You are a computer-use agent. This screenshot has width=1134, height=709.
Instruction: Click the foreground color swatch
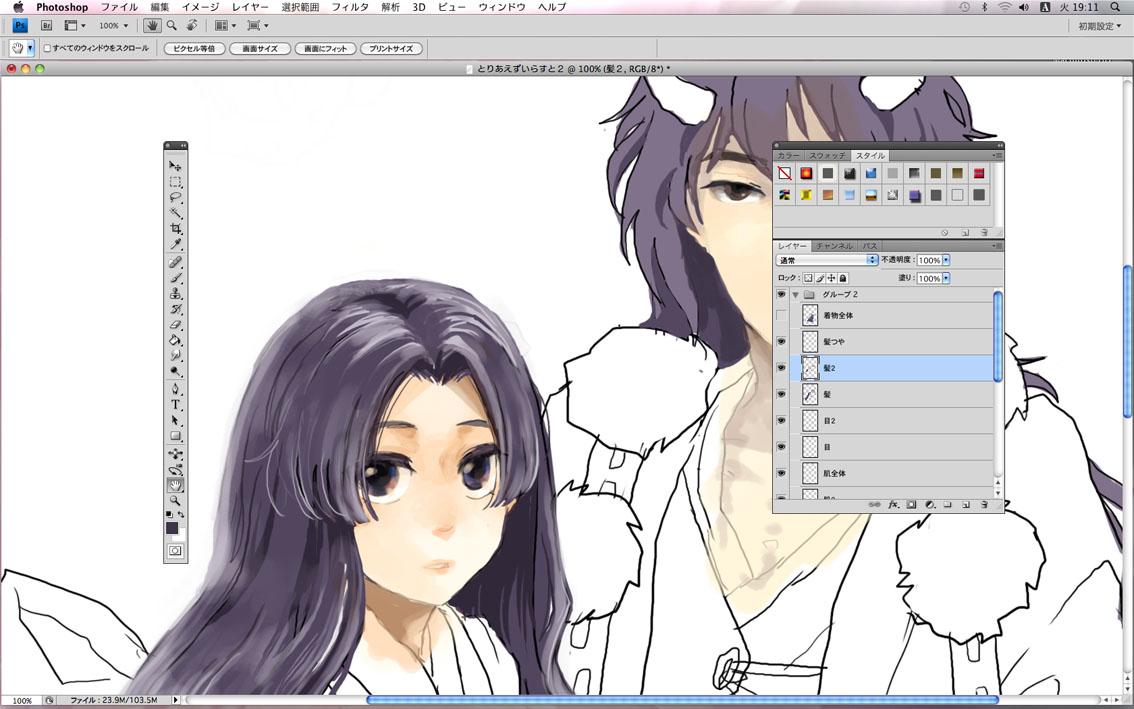(x=172, y=527)
